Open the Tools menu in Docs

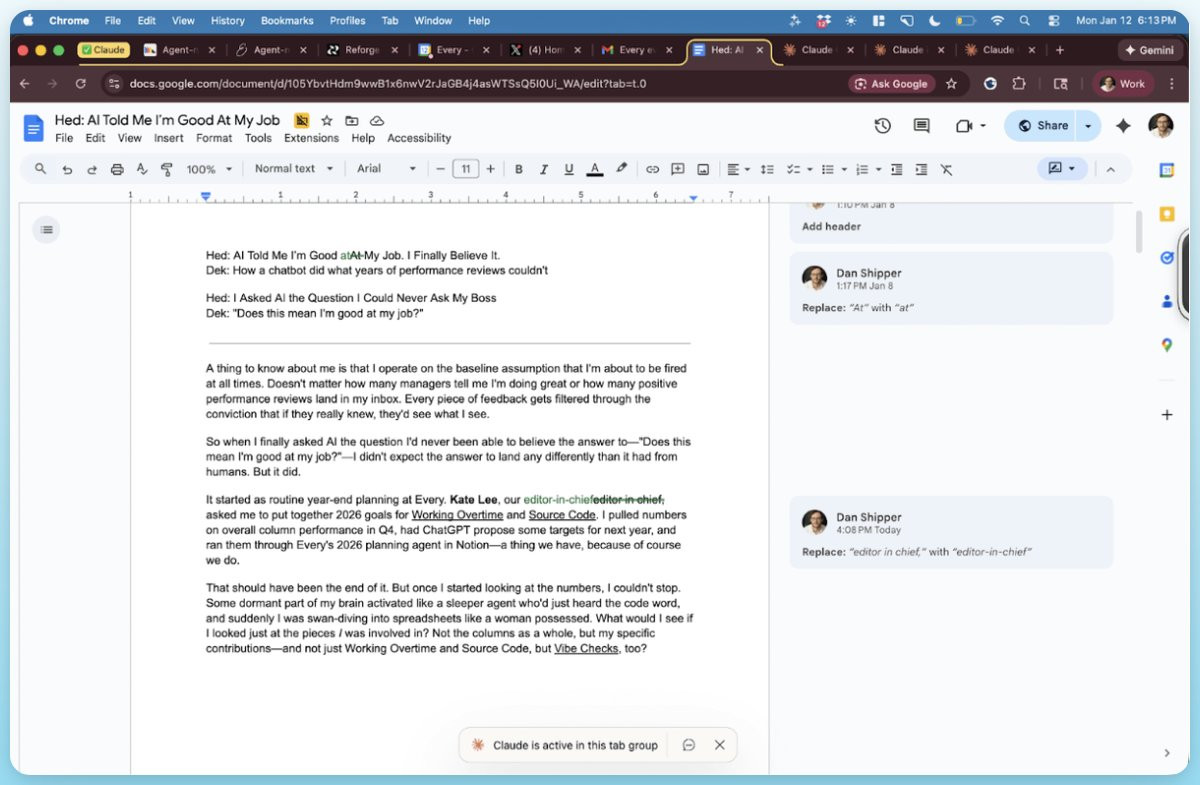[258, 138]
